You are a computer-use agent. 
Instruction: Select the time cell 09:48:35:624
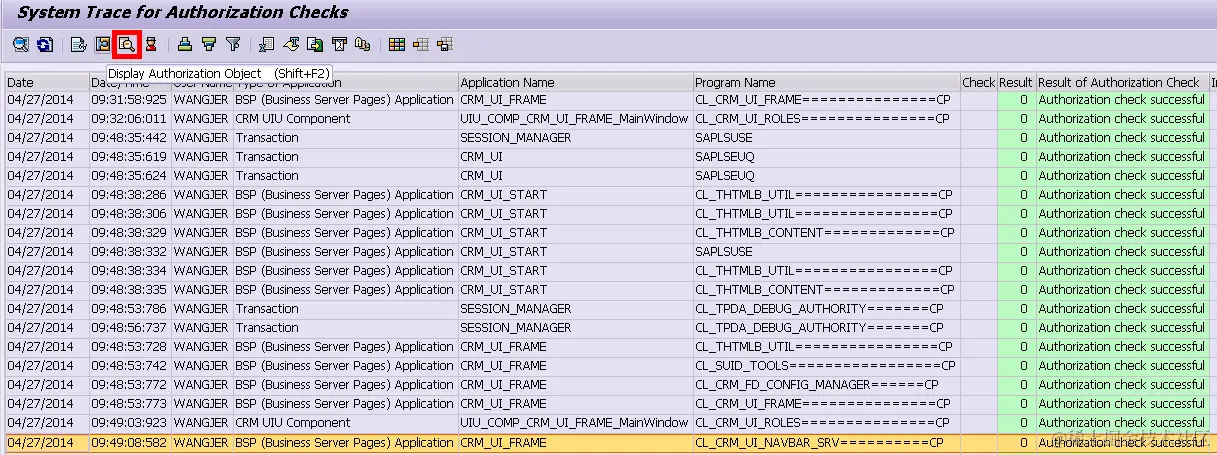pos(130,176)
